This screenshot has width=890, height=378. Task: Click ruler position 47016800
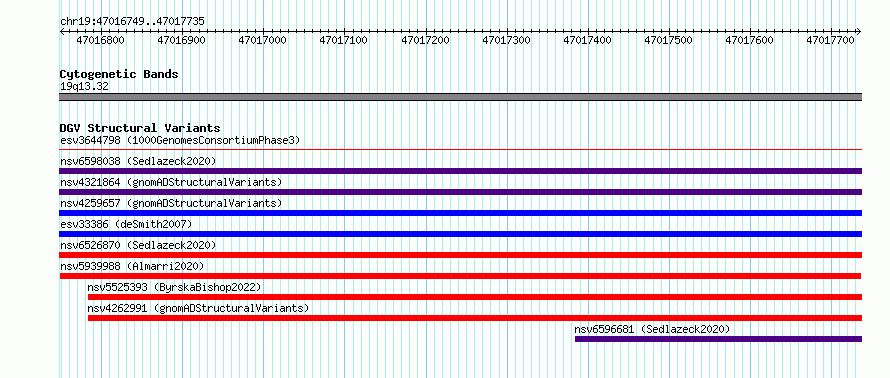pyautogui.click(x=100, y=40)
